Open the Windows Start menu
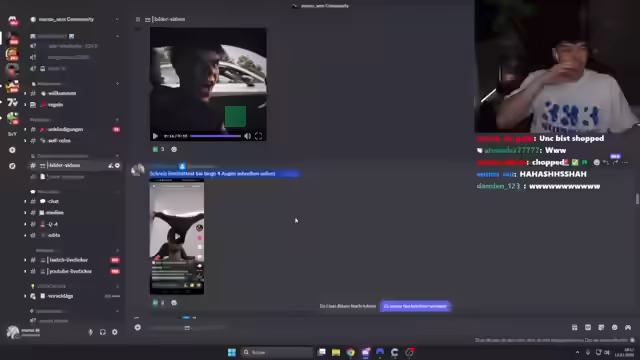Image resolution: width=640 pixels, height=360 pixels. [x=232, y=352]
